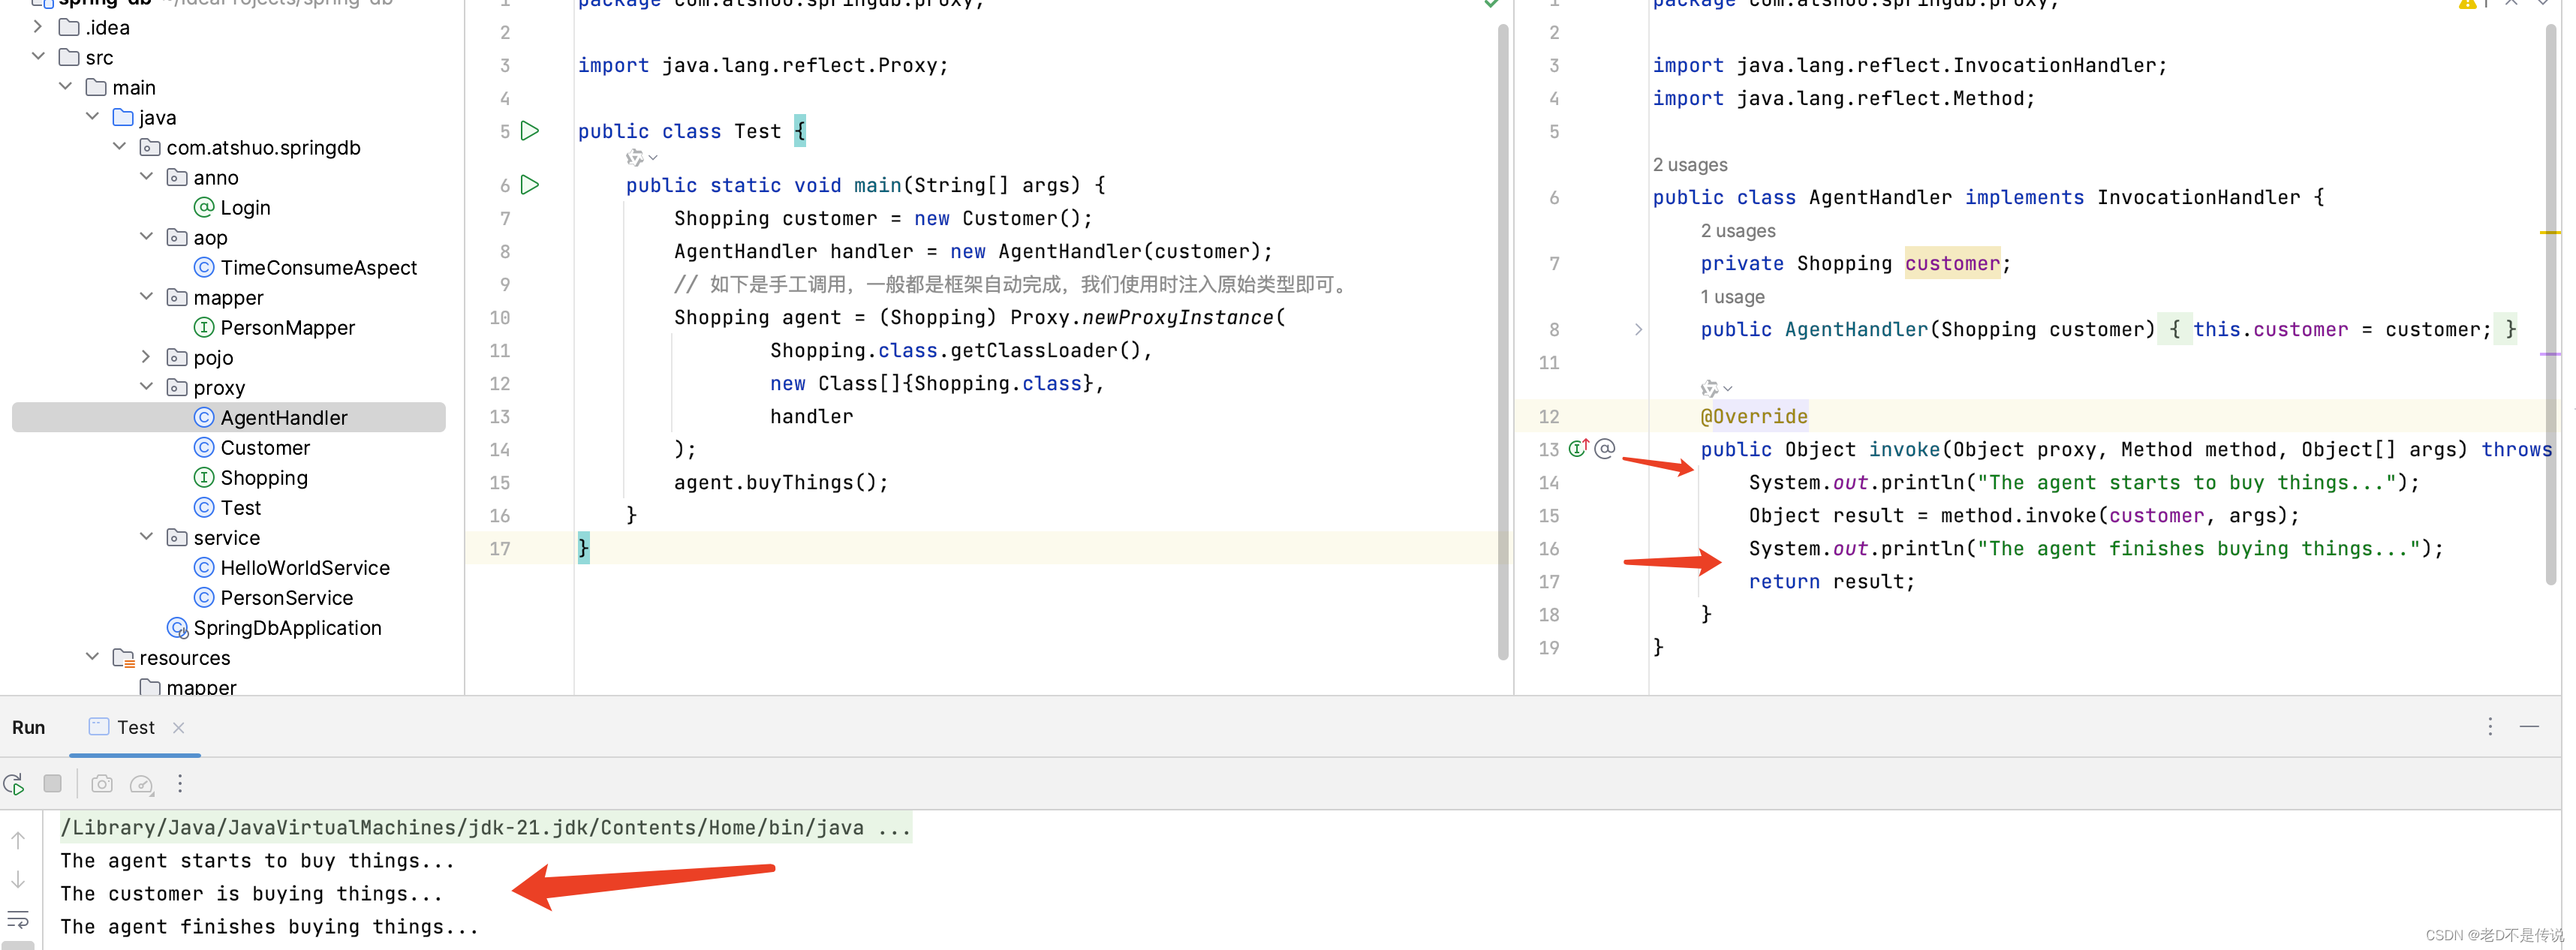Toggle the Run tab in the Run panel
The height and width of the screenshot is (950, 2576).
pyautogui.click(x=29, y=726)
